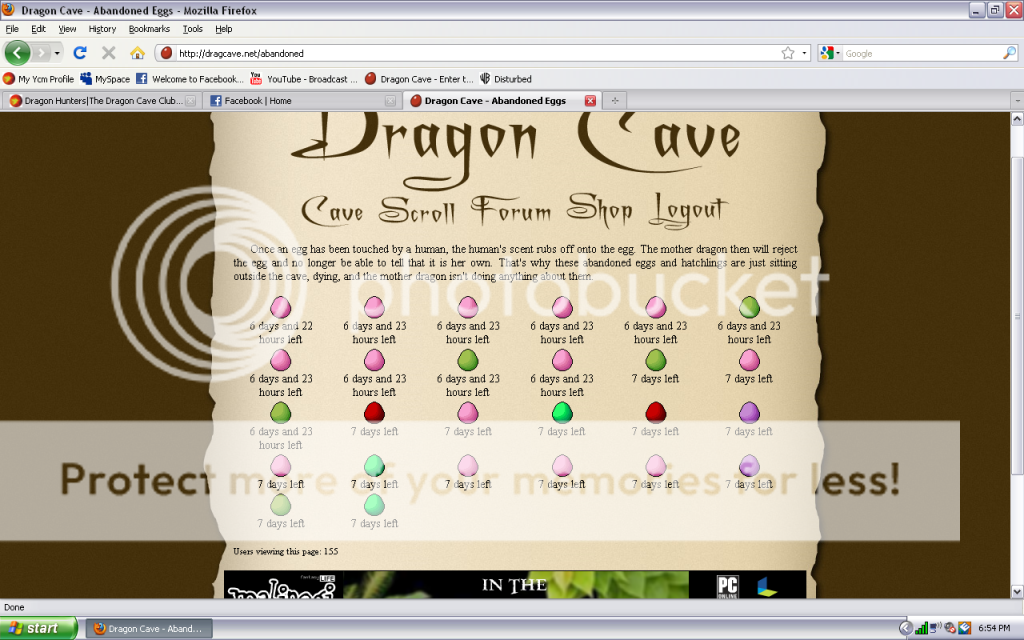
Task: Reload the current page
Action: [80, 53]
